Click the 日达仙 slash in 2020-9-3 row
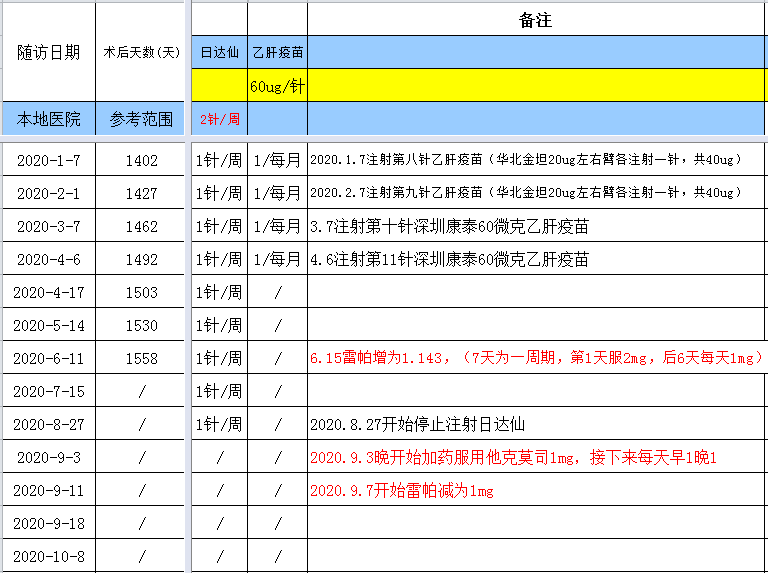Image resolution: width=768 pixels, height=573 pixels. pyautogui.click(x=219, y=457)
